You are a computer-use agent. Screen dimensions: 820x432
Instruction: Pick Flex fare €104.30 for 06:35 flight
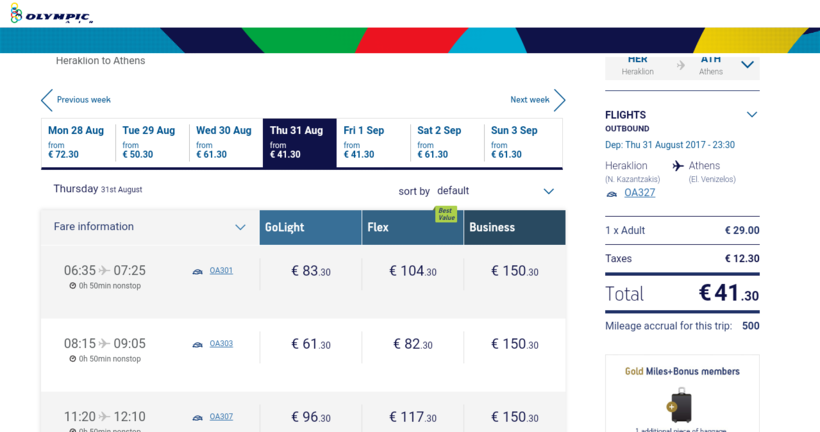[412, 271]
